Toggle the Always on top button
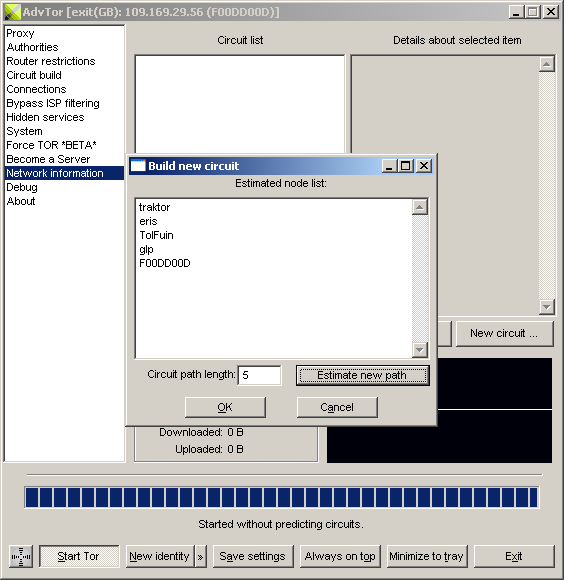Image resolution: width=564 pixels, height=580 pixels. point(340,556)
